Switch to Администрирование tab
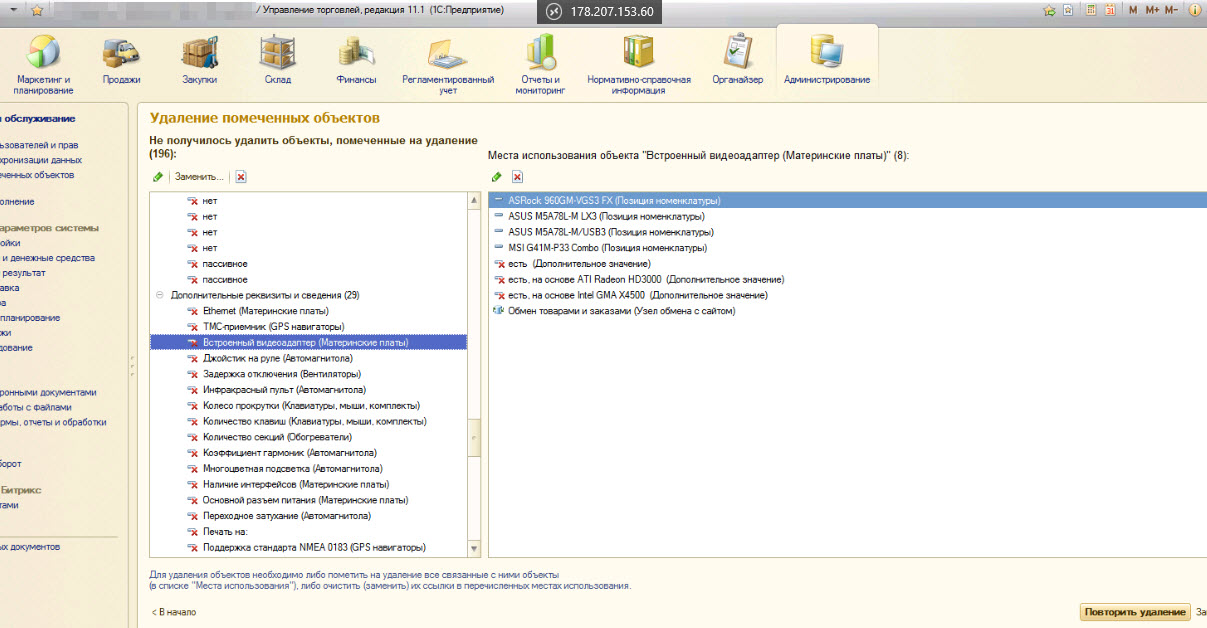The image size is (1207, 628). pyautogui.click(x=826, y=60)
